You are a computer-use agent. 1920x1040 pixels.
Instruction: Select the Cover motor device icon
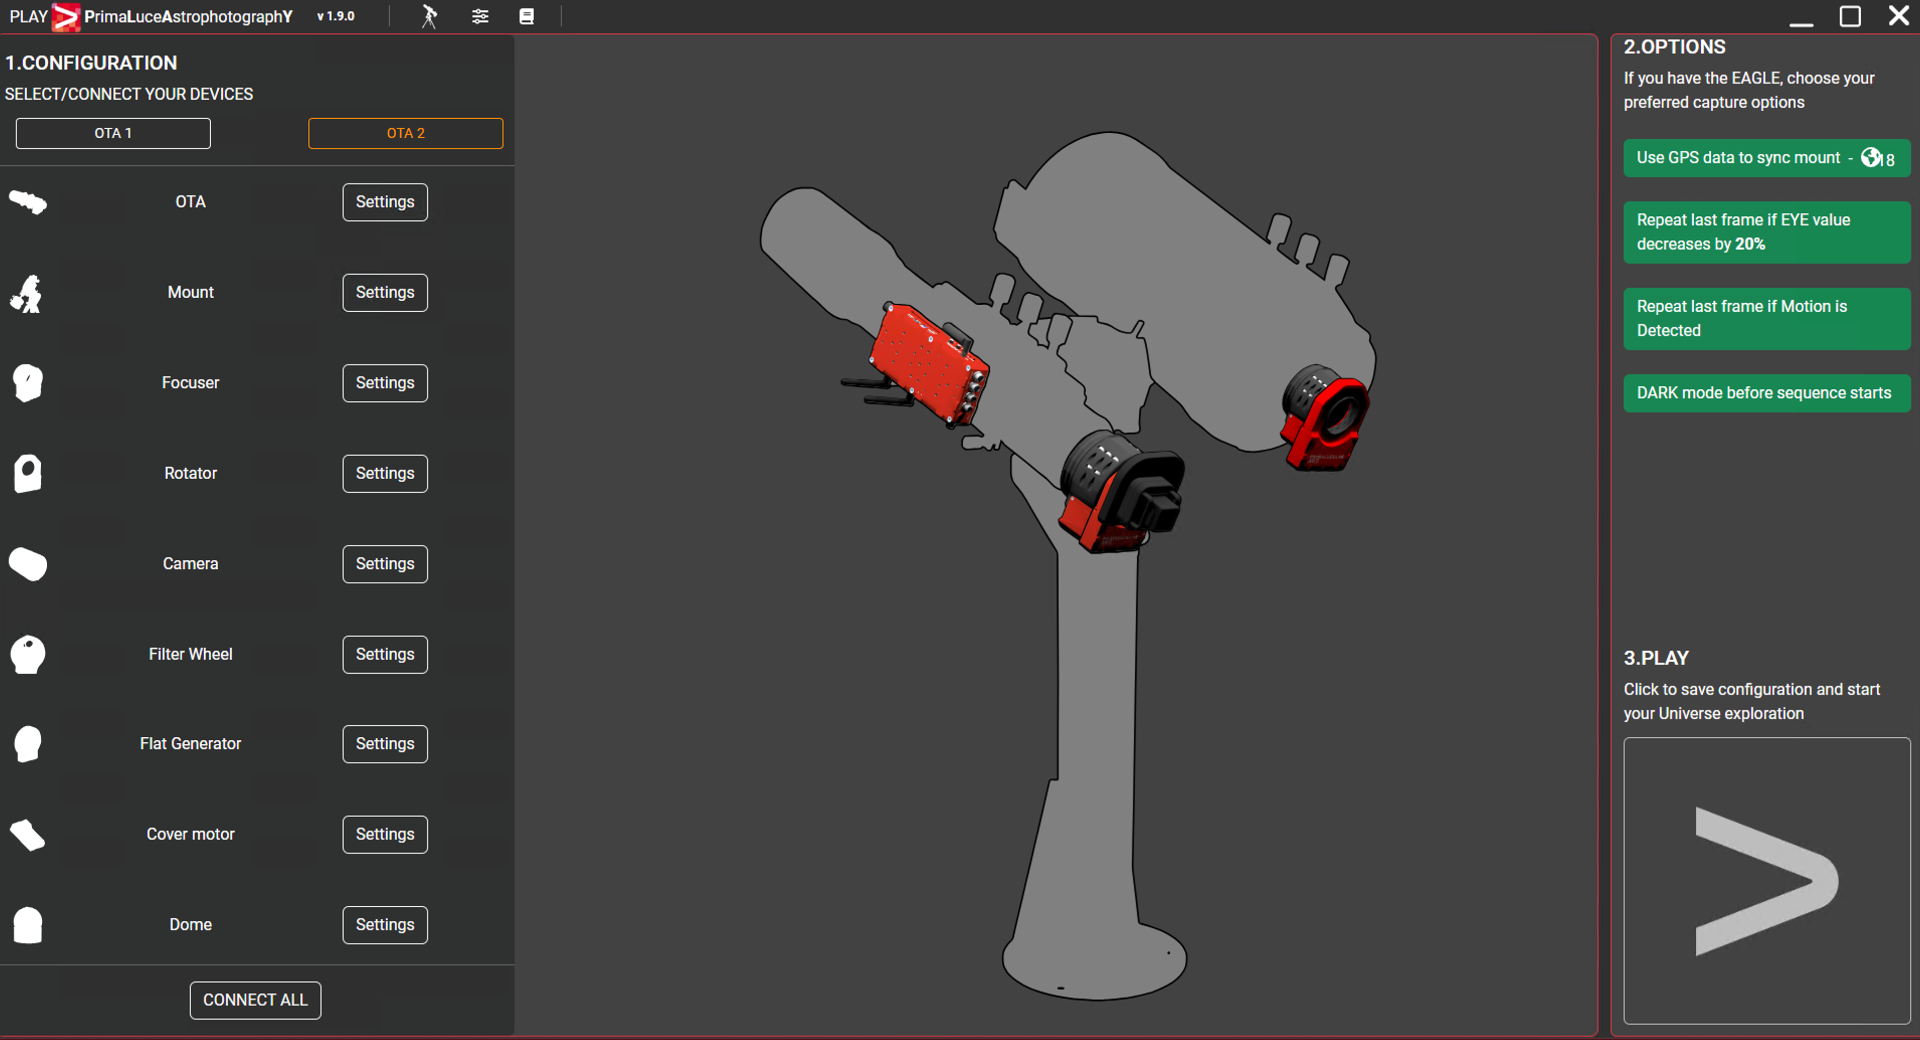(27, 835)
